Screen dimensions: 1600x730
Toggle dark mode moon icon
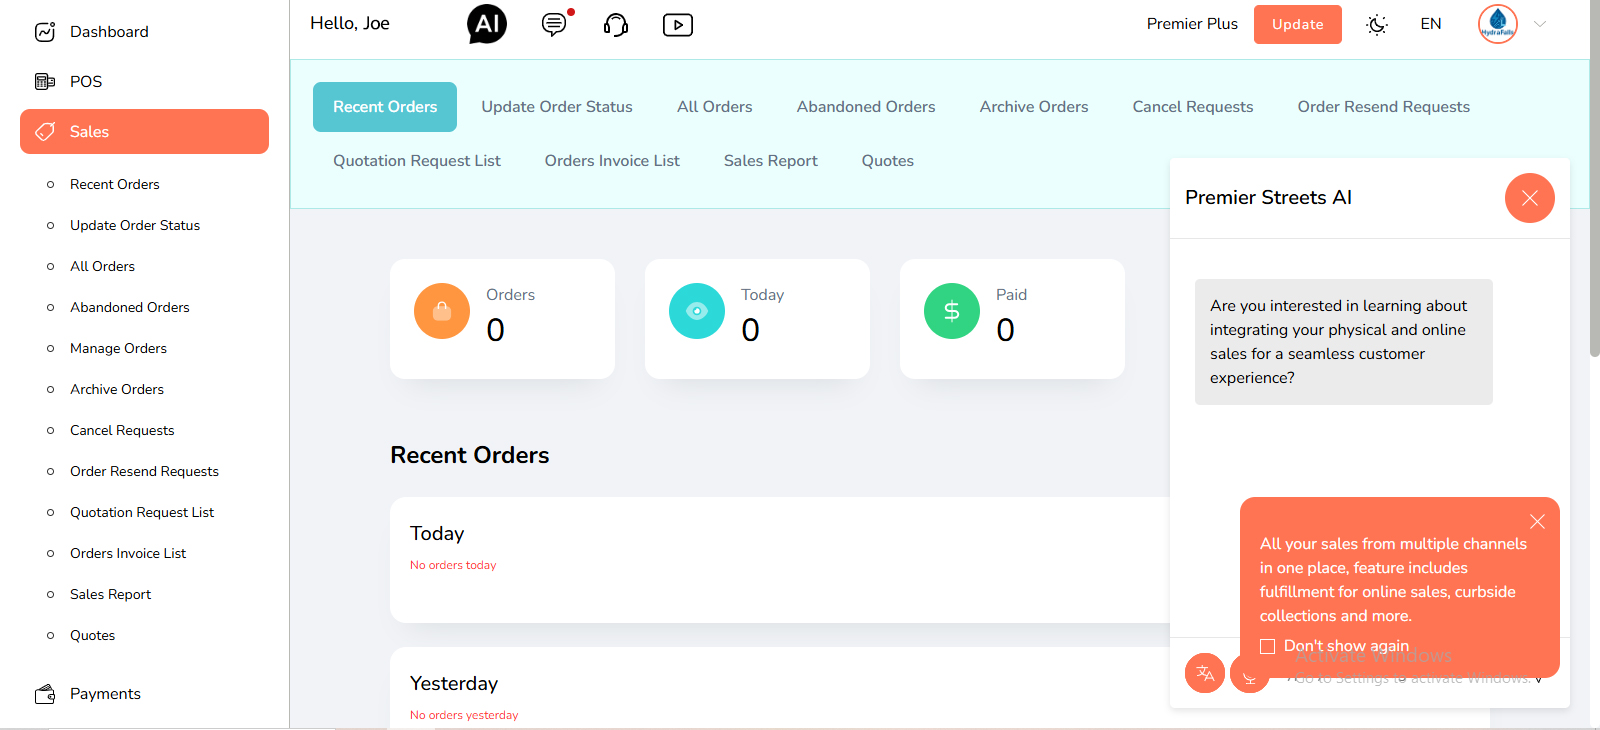click(1377, 24)
